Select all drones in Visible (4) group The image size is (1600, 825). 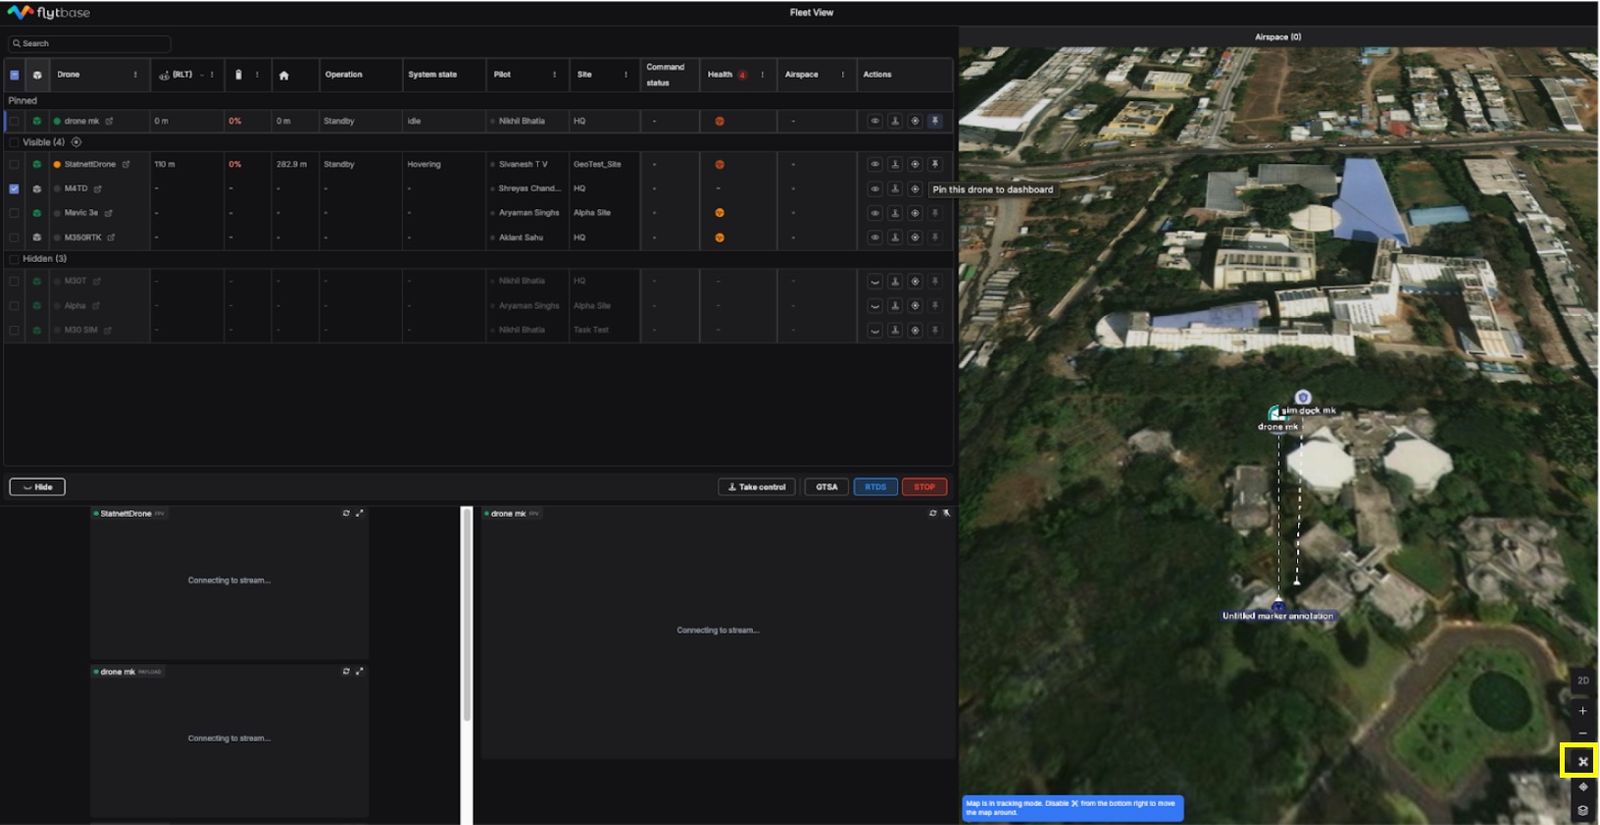[14, 142]
